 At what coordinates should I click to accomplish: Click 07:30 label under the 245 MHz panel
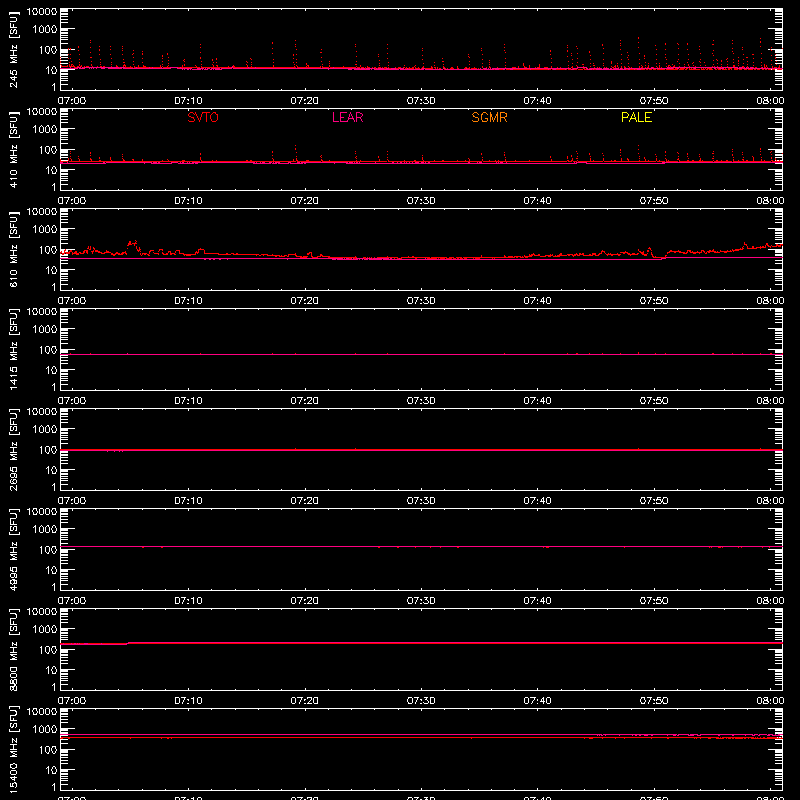point(421,101)
